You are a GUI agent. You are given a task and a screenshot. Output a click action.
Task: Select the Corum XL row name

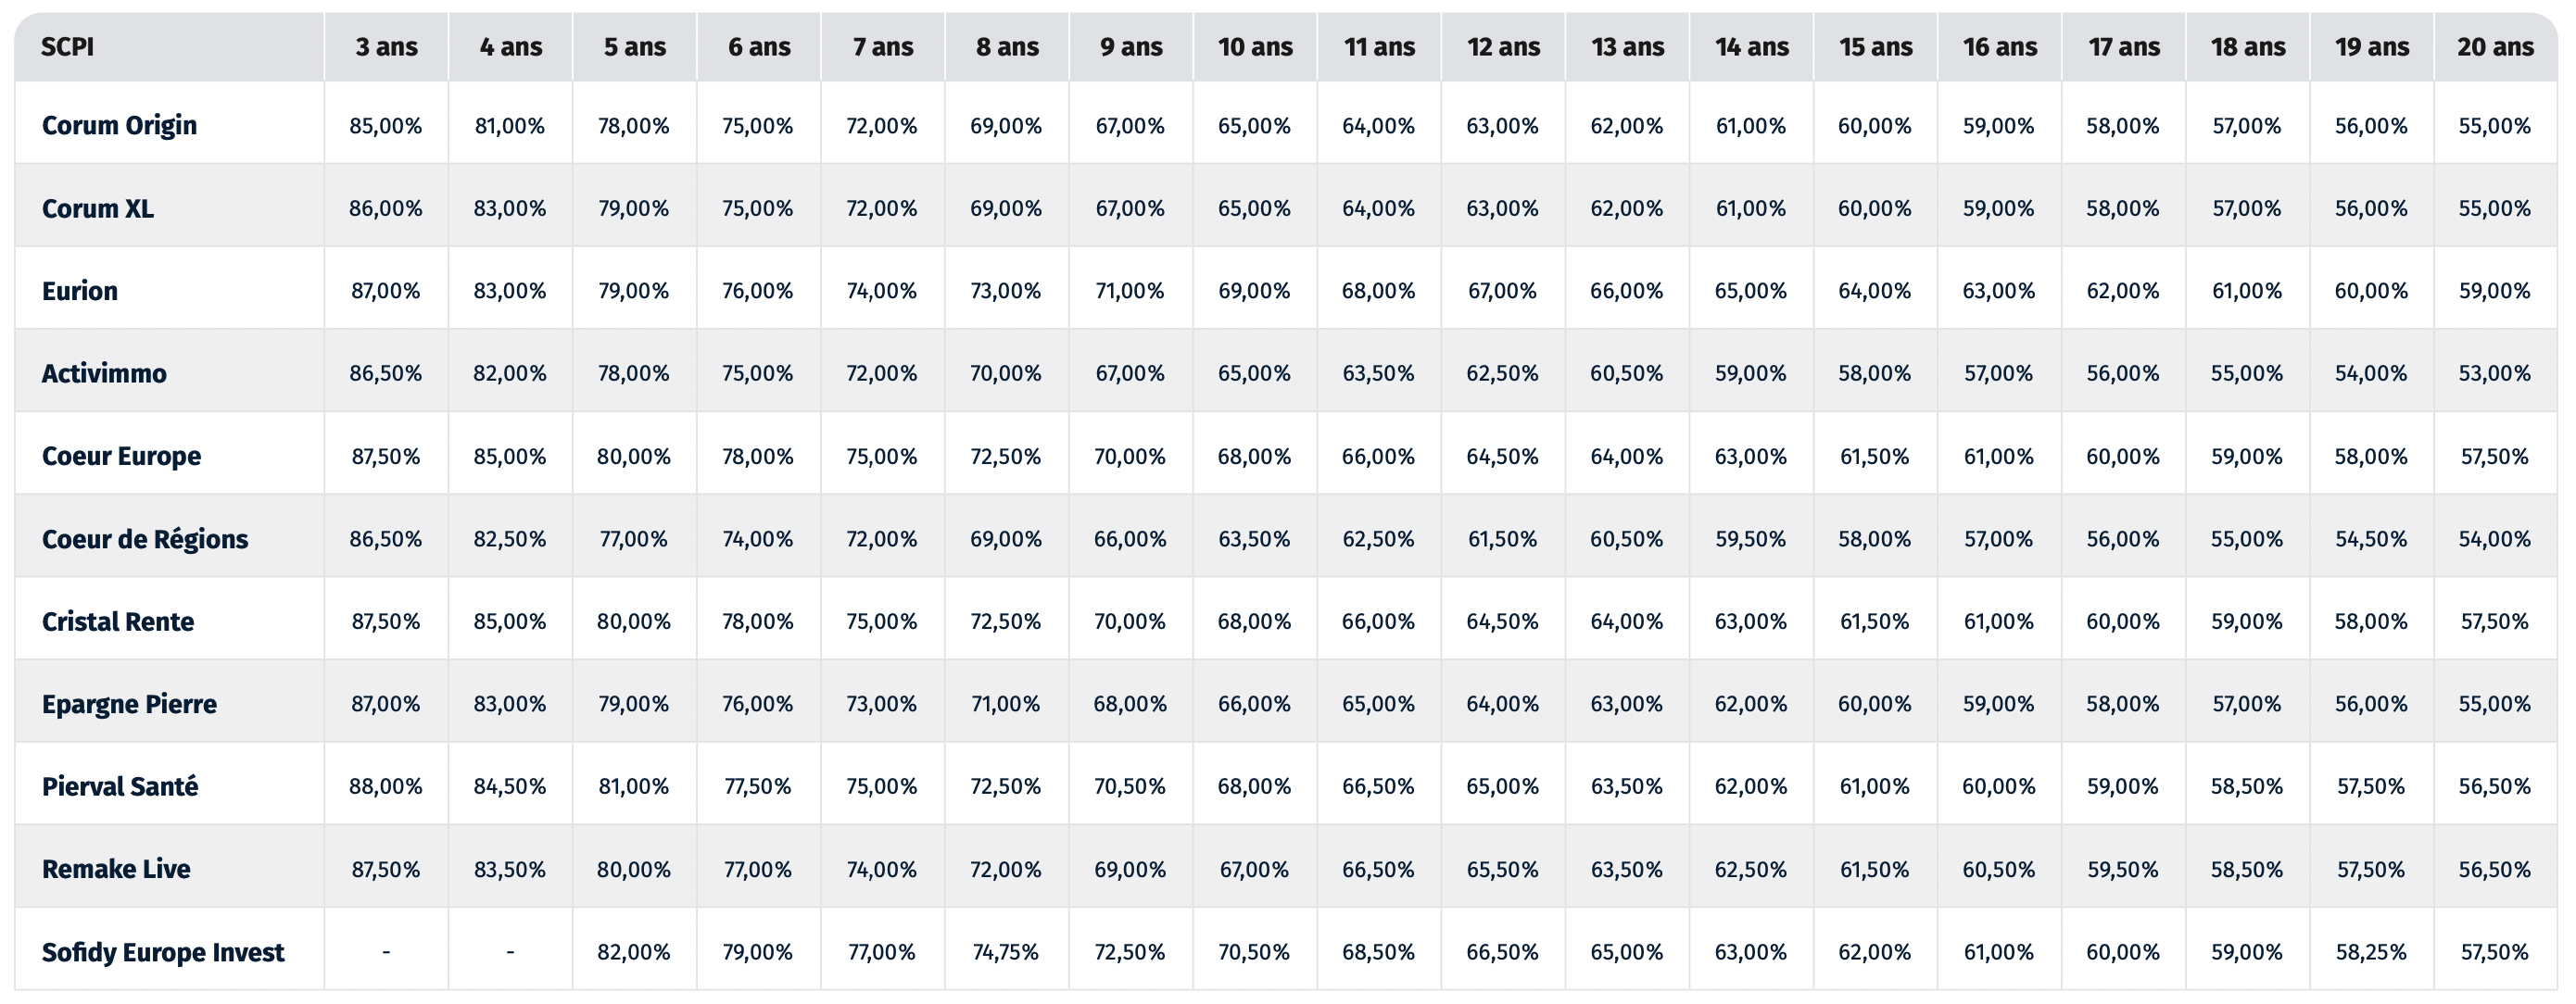point(98,208)
